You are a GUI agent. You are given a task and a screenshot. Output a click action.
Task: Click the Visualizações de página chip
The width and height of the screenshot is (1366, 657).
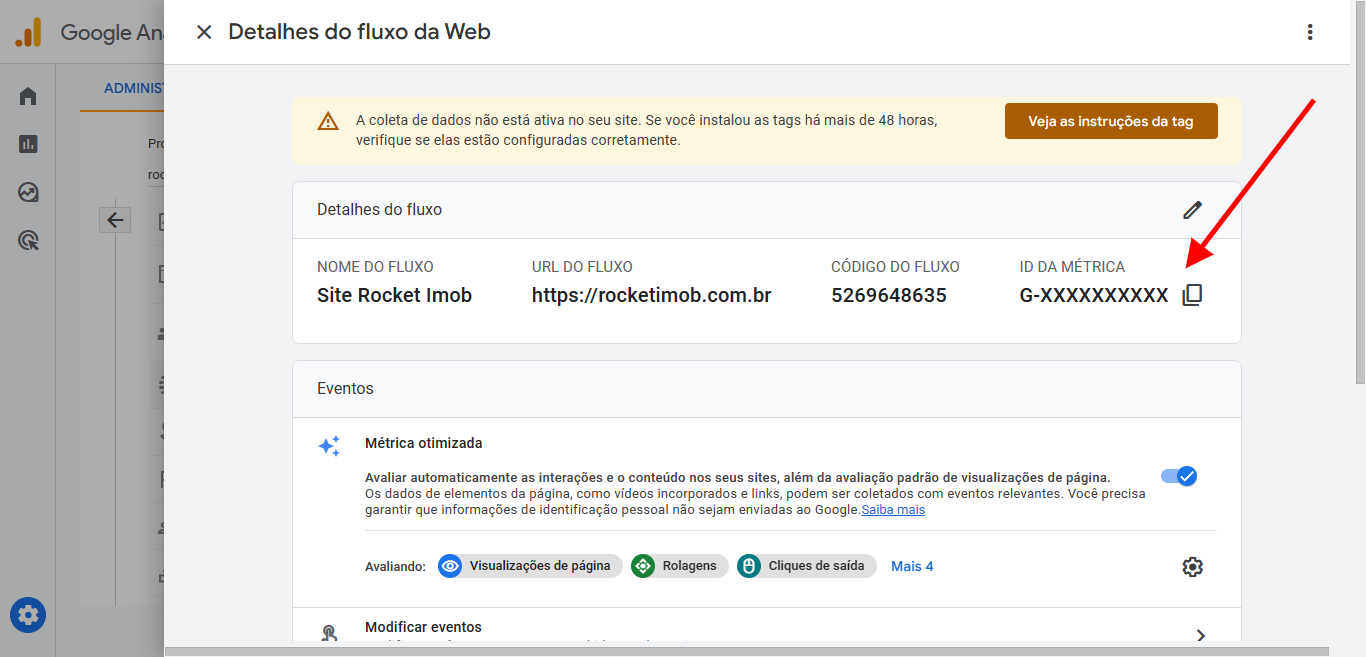point(528,566)
